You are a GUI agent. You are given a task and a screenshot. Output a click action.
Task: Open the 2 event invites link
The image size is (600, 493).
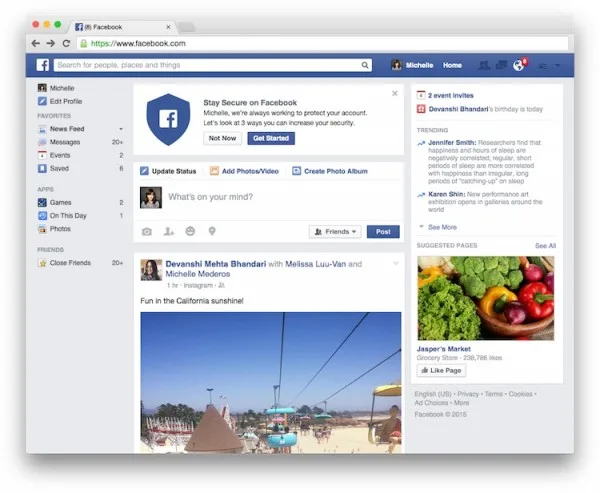(x=450, y=96)
